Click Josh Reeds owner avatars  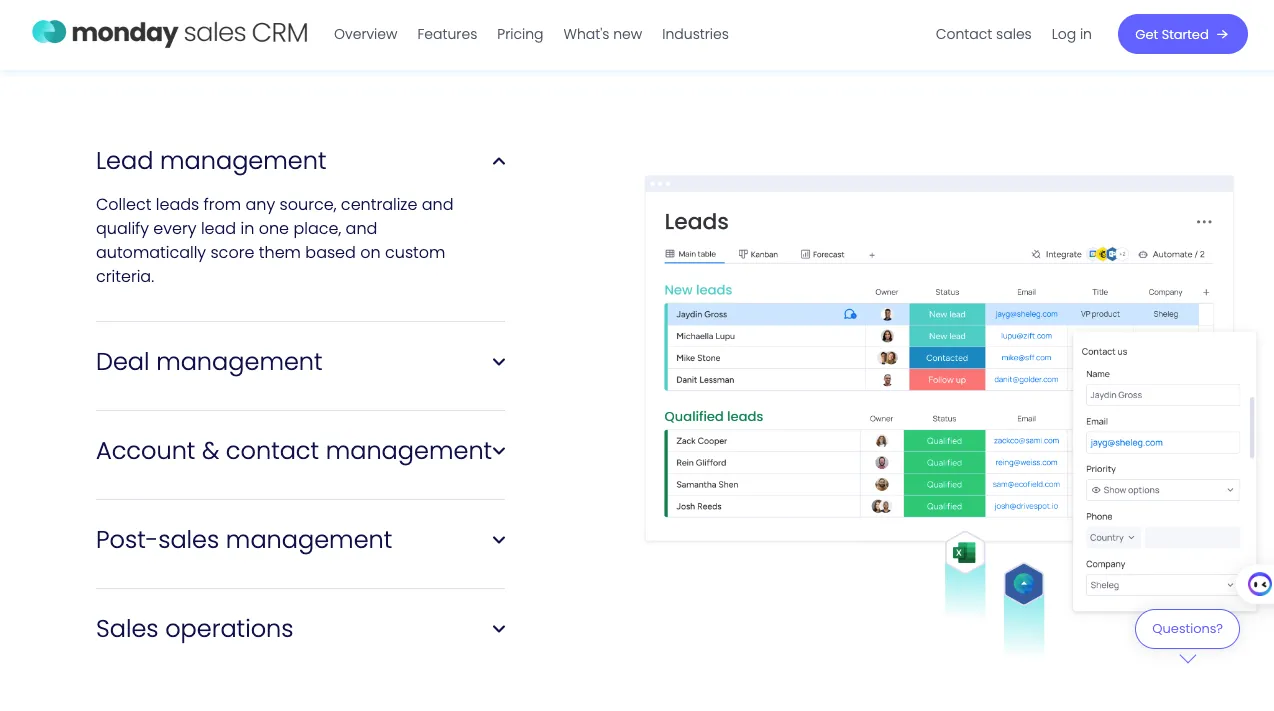(x=881, y=507)
